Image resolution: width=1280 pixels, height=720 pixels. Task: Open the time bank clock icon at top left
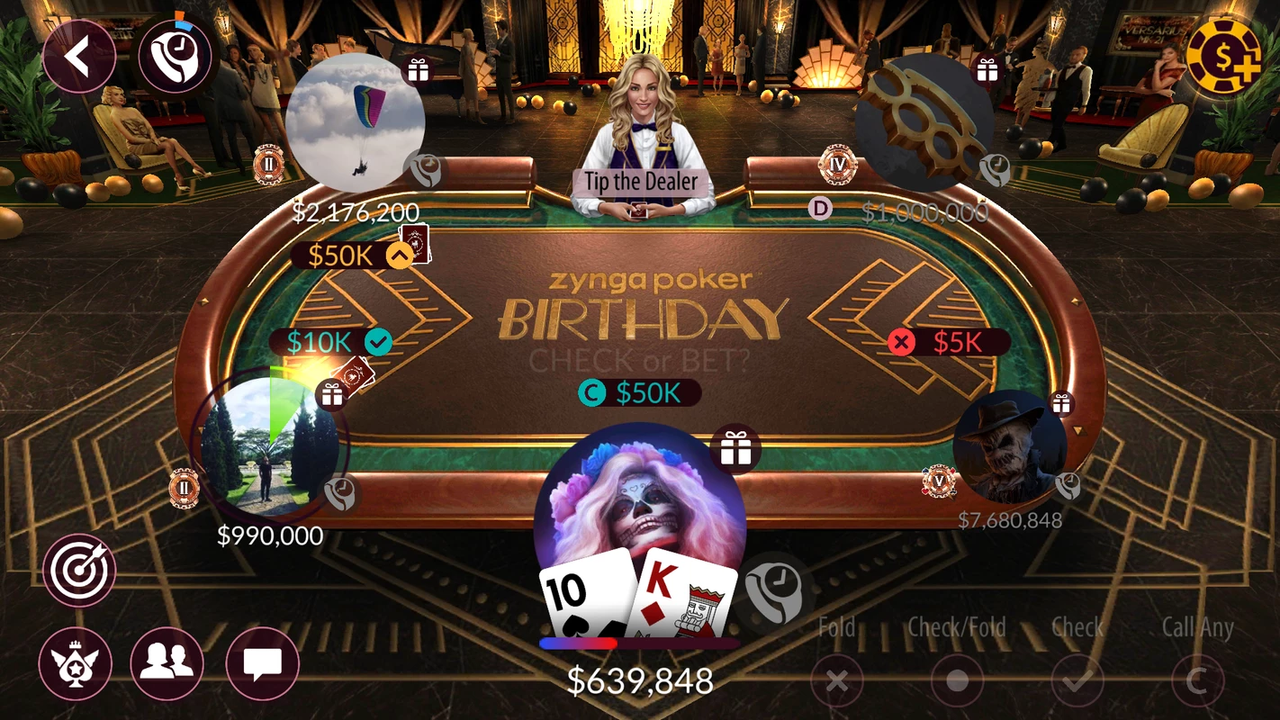175,56
